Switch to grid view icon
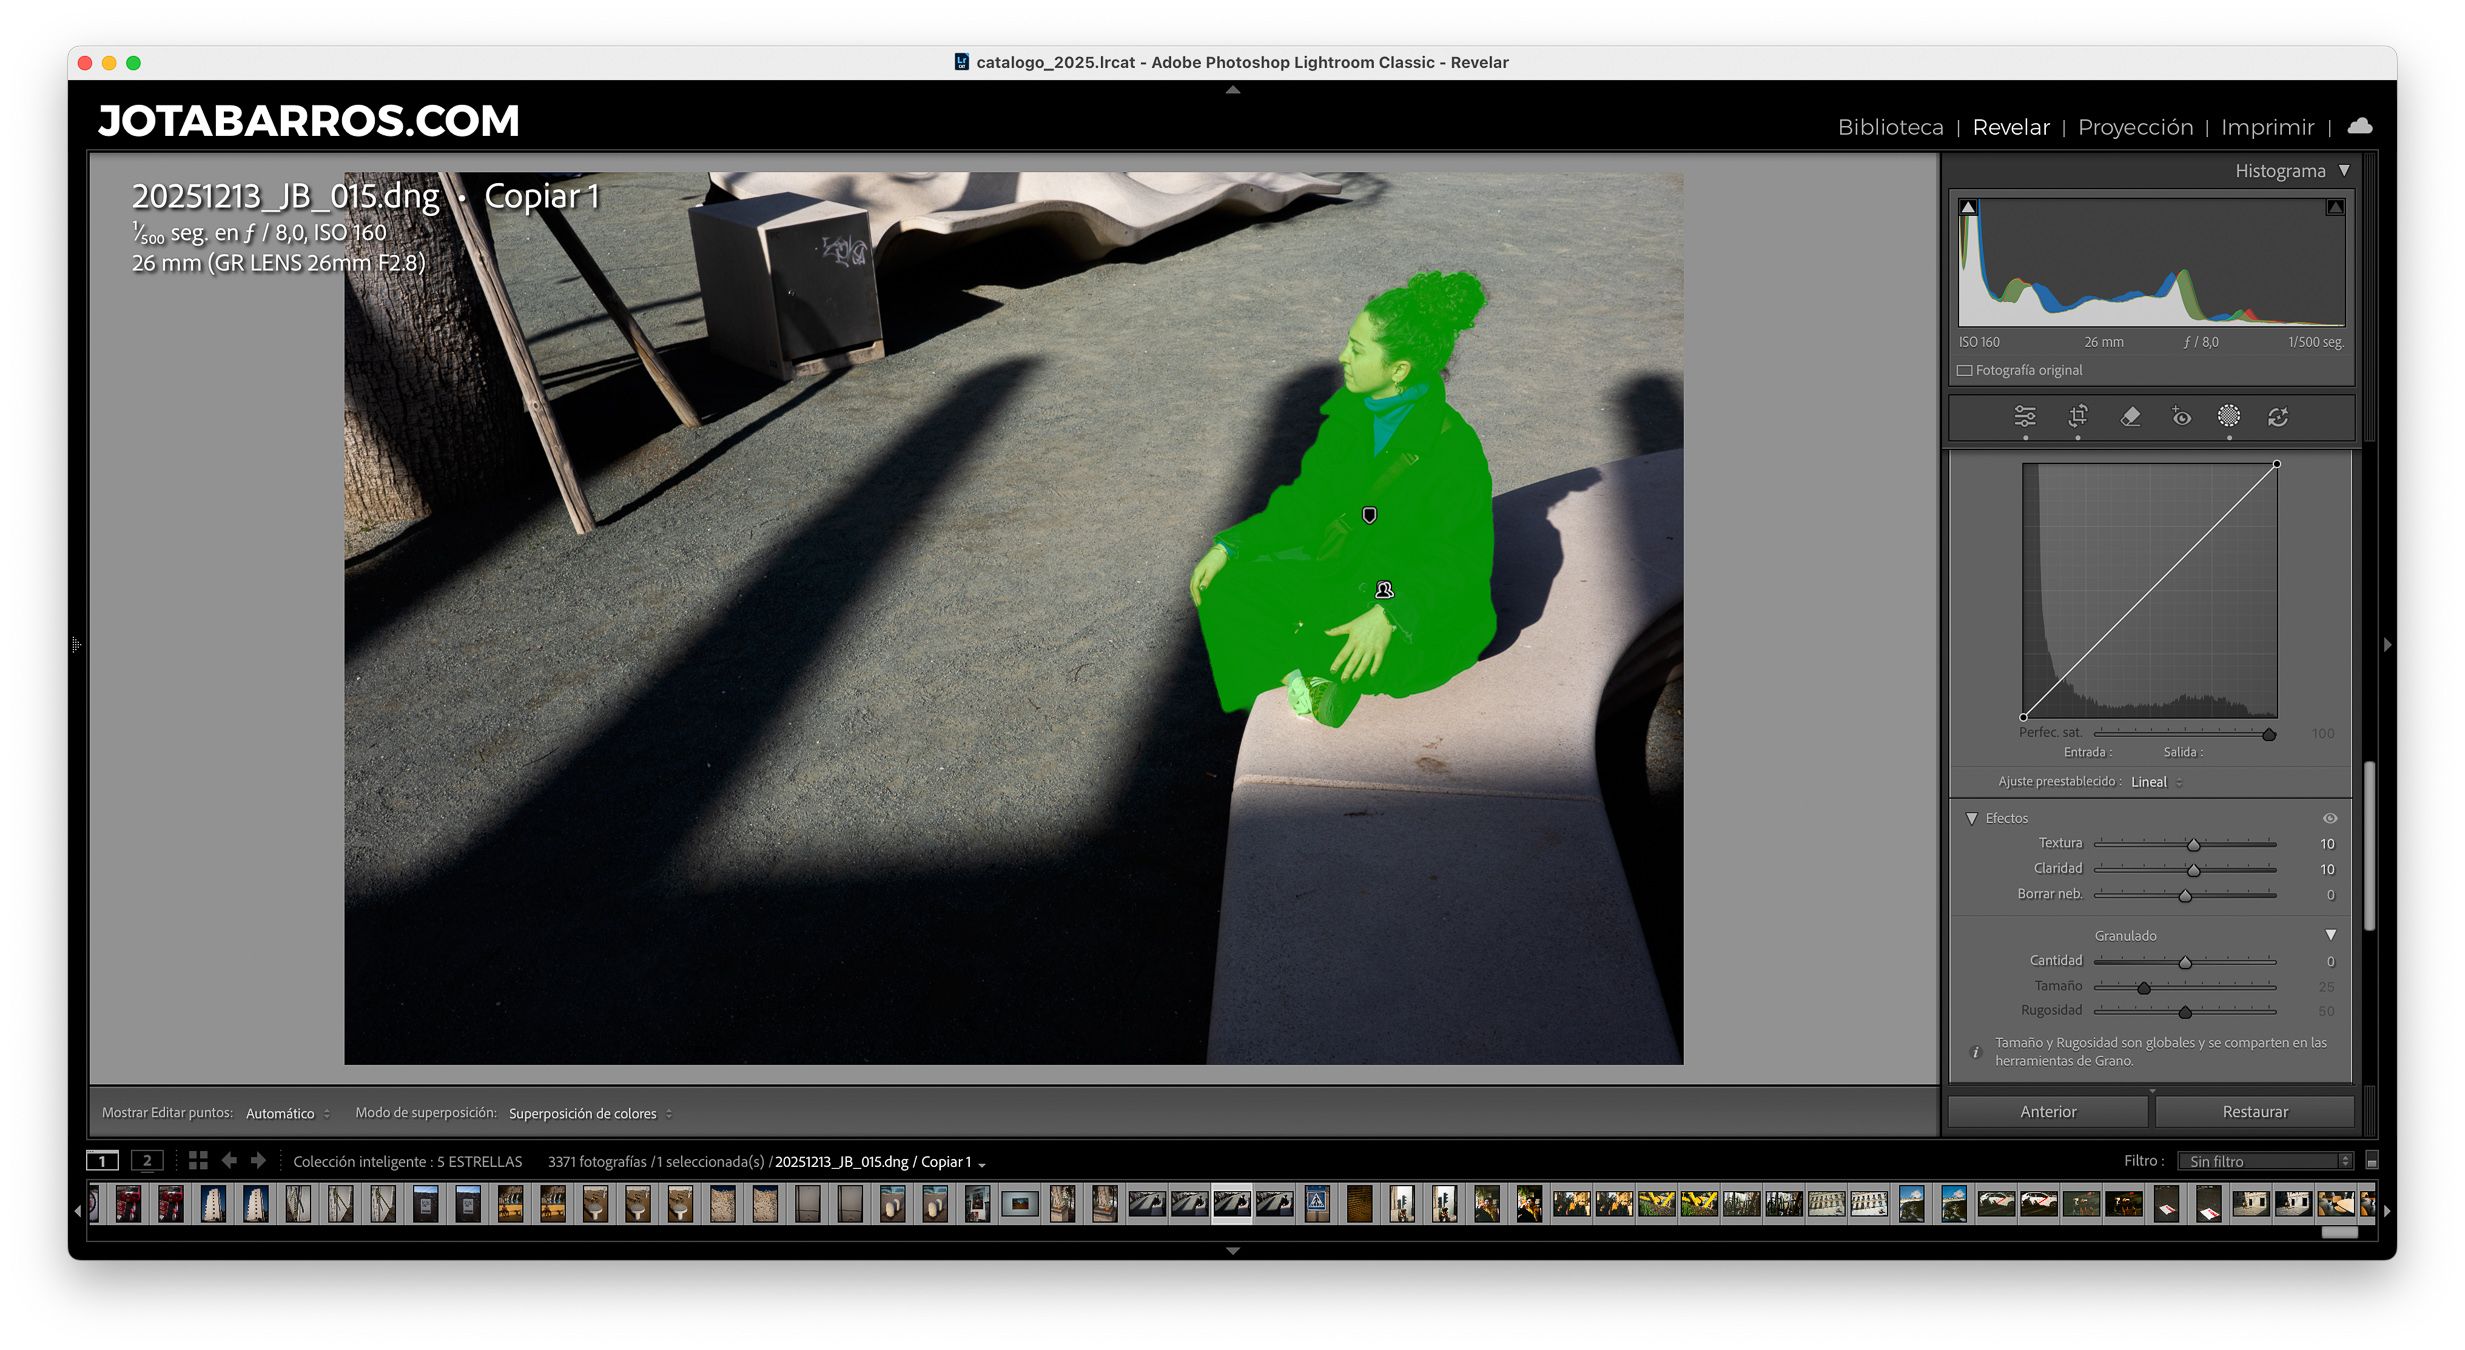 [198, 1160]
